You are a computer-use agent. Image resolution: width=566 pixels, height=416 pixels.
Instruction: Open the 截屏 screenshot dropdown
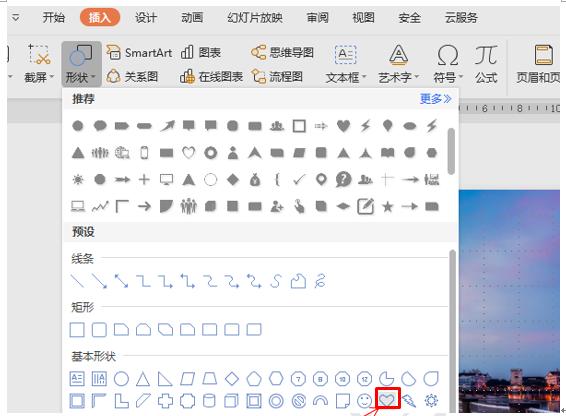39,64
